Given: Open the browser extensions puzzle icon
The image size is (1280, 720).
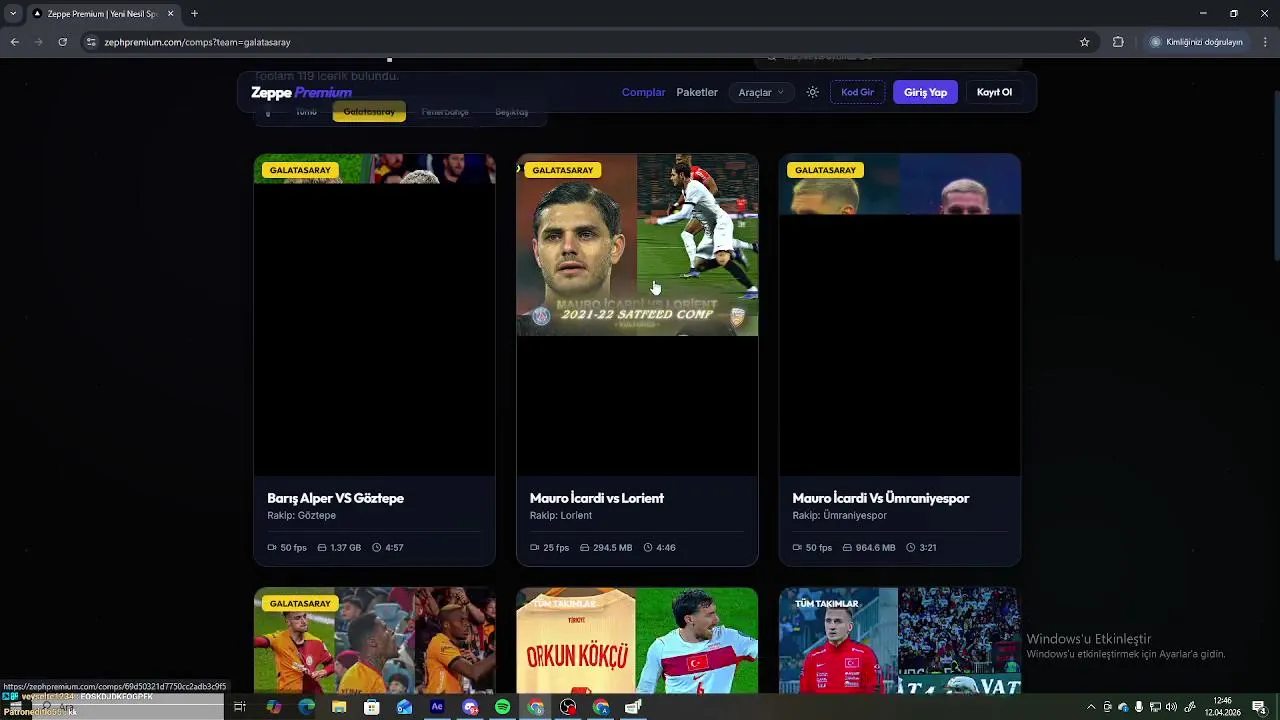Looking at the screenshot, I should [1118, 42].
